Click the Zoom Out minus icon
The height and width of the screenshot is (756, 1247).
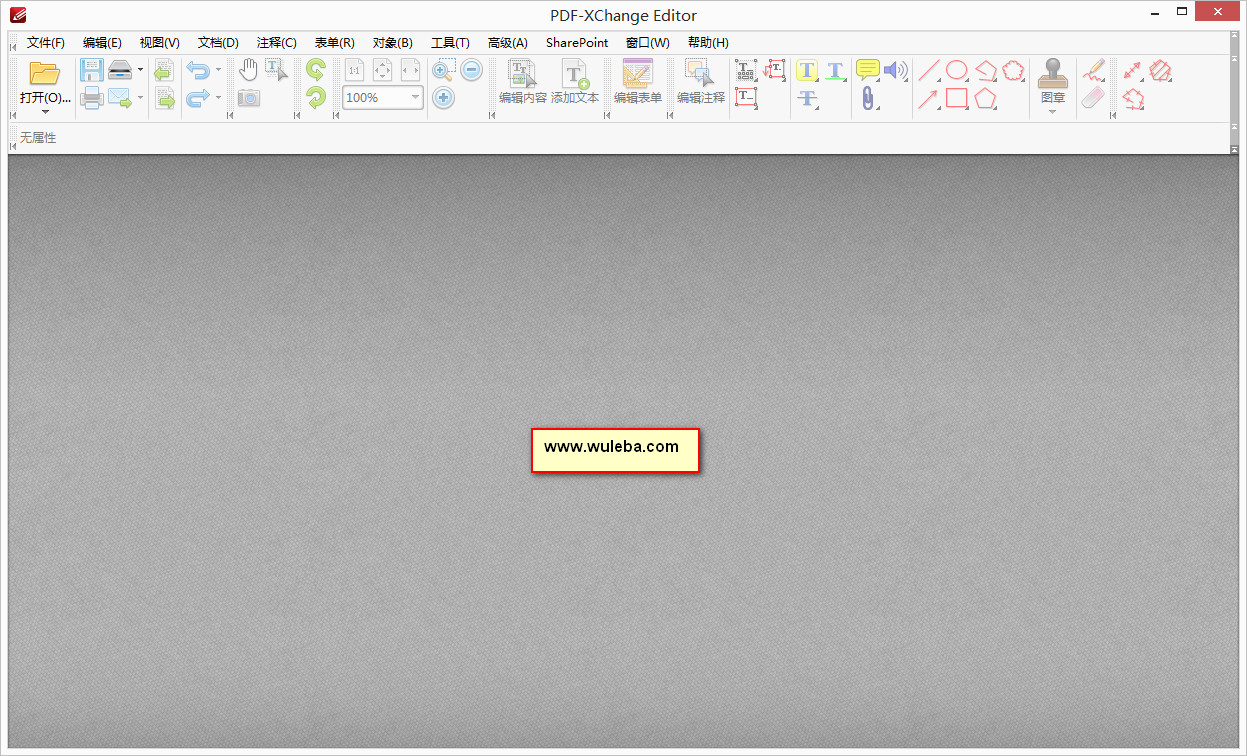[x=472, y=70]
